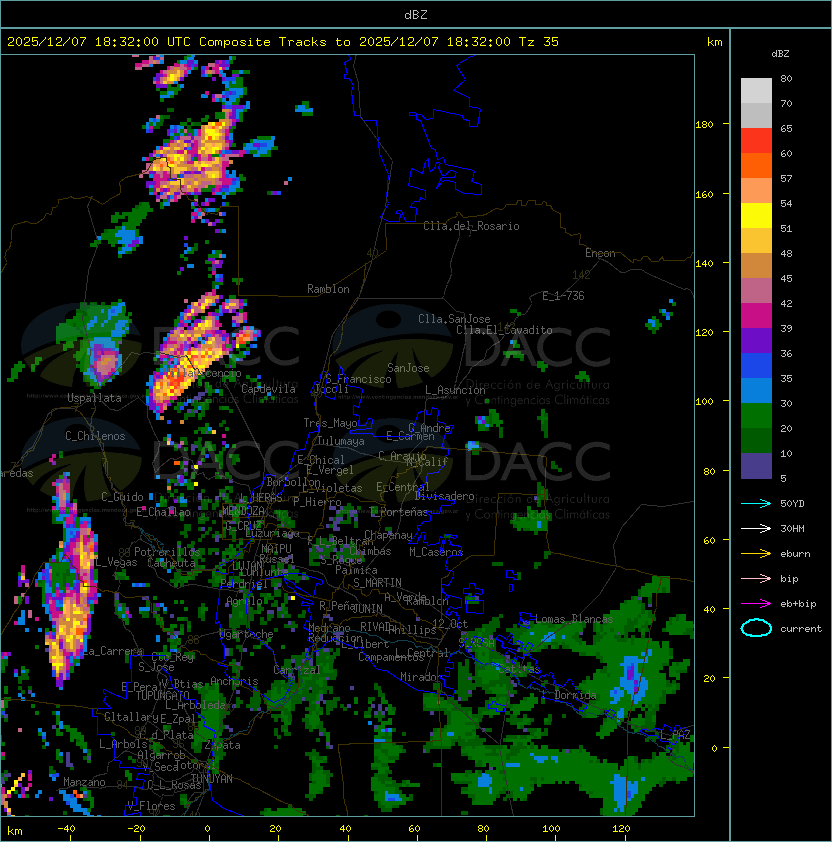Click the Cacheuta label on map
This screenshot has height=842, width=832.
[x=171, y=563]
